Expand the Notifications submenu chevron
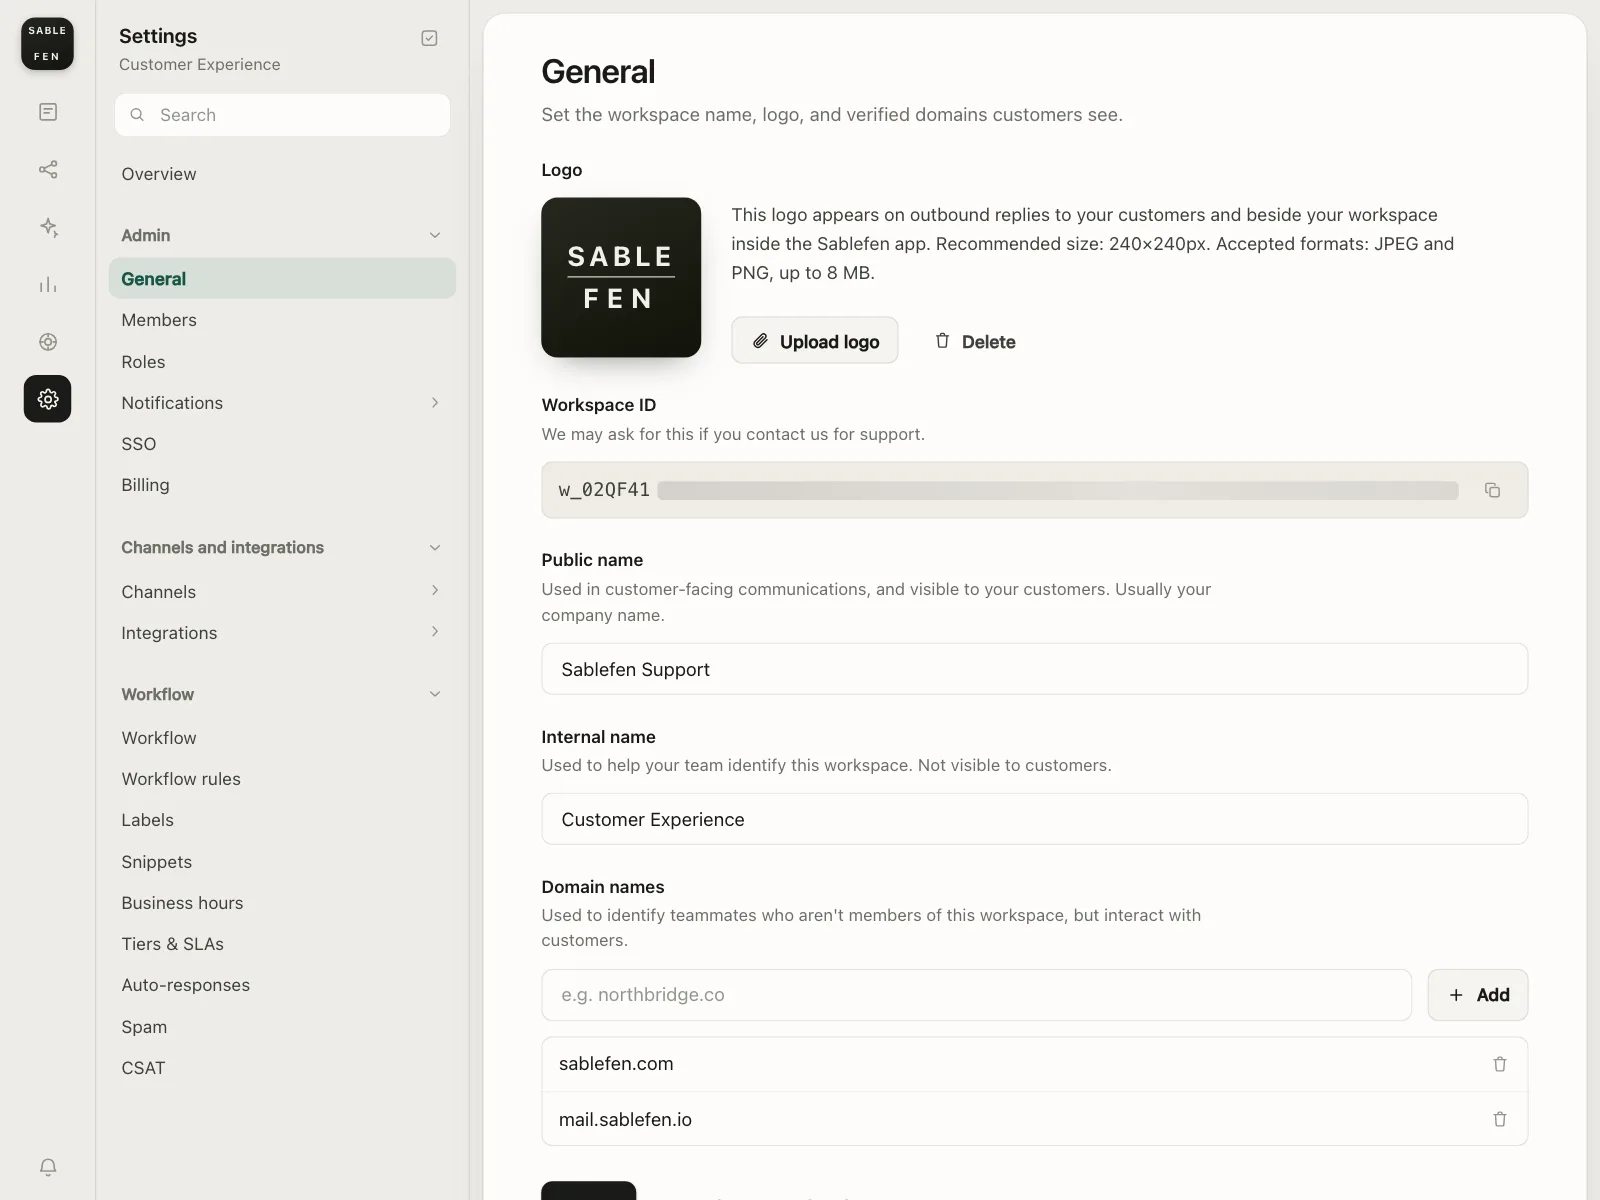 435,402
